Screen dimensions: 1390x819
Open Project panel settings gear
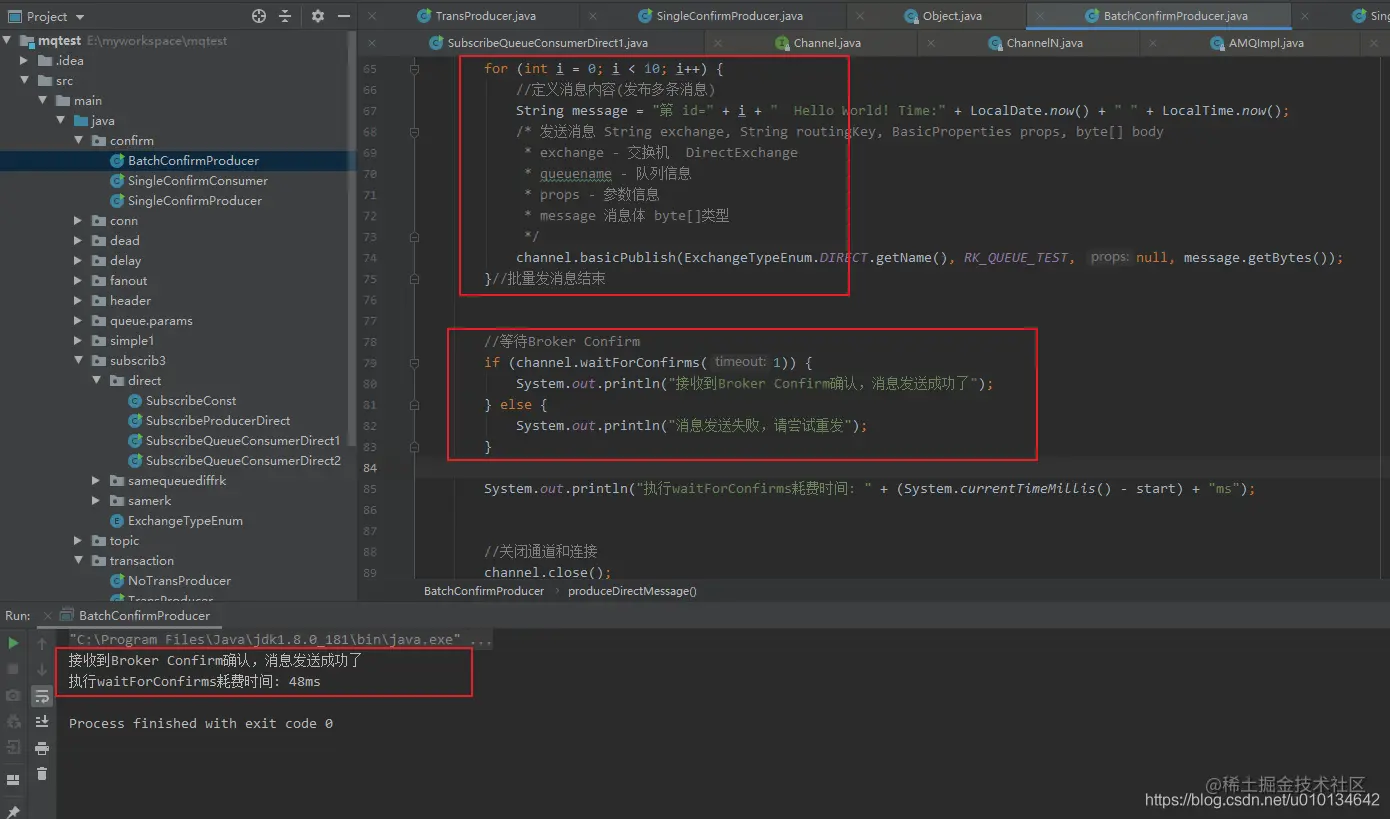318,16
